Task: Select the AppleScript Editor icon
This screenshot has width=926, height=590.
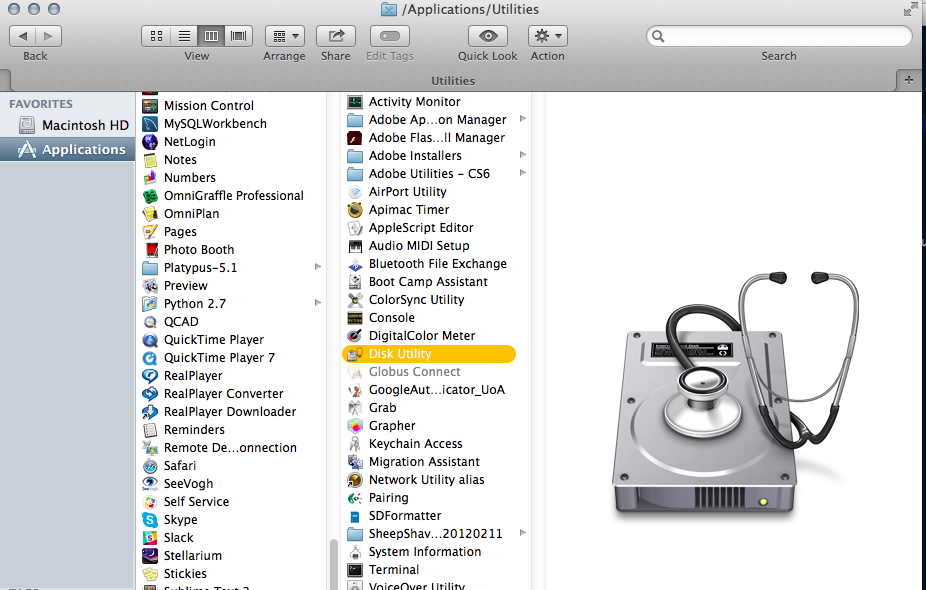Action: pos(355,228)
